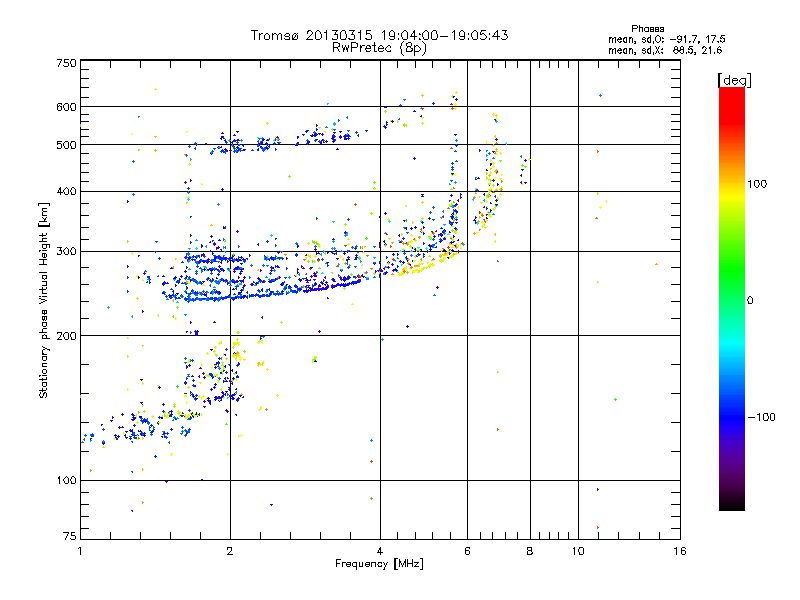Click the '1' x-axis tick label
This screenshot has width=800, height=600.
coord(80,551)
